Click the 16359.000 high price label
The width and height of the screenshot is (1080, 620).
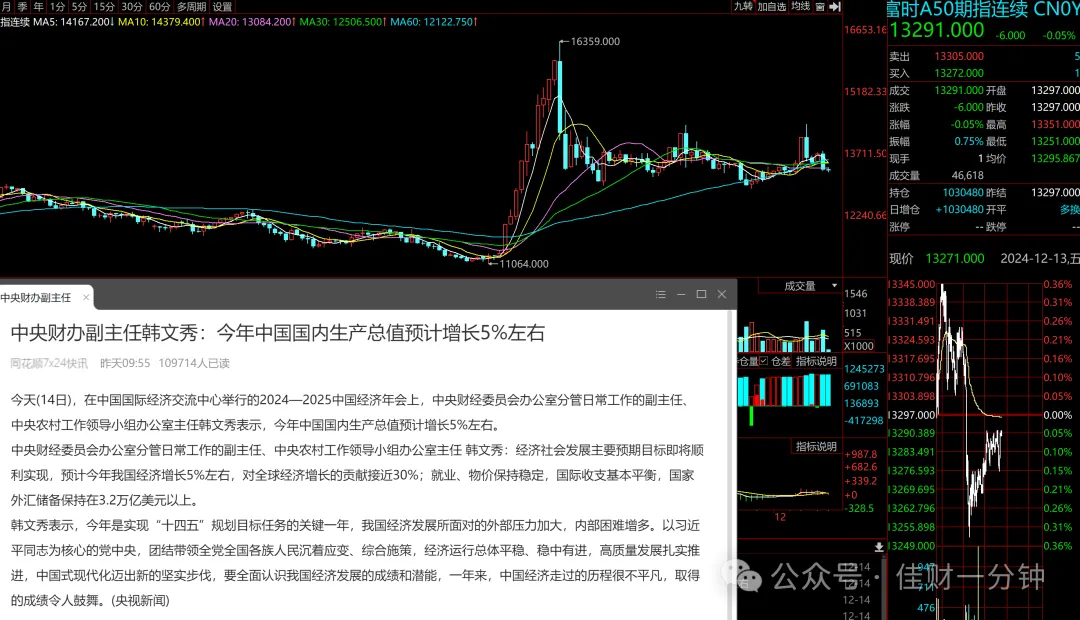coord(595,41)
